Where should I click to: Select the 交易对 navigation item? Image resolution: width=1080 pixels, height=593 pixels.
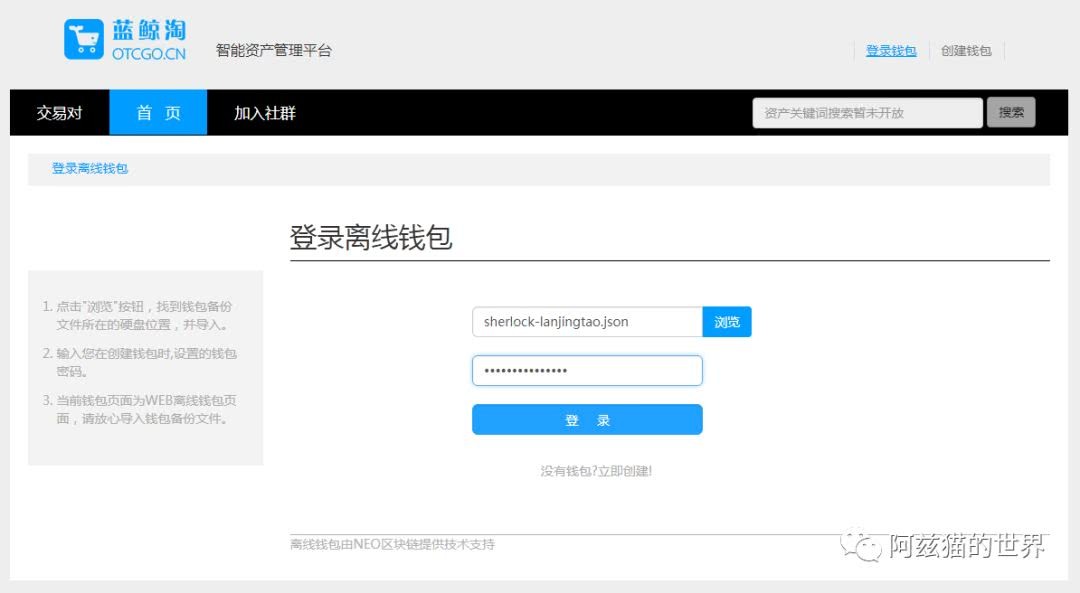pyautogui.click(x=59, y=113)
